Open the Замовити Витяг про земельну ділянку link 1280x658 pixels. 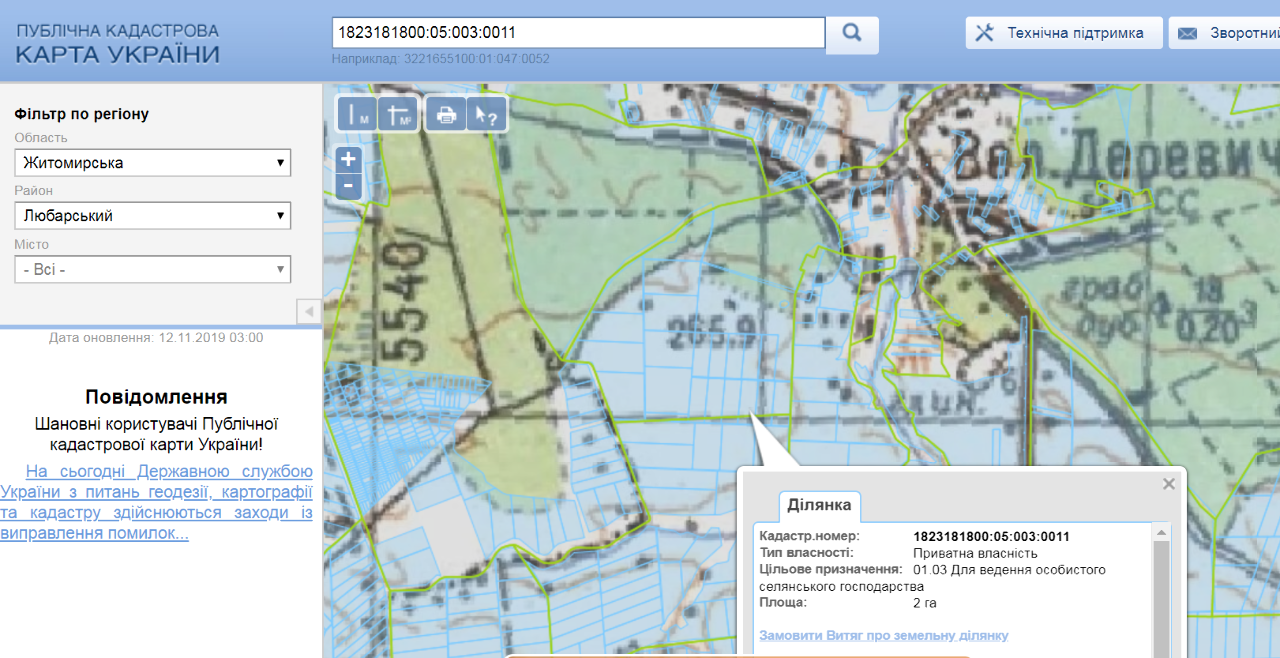click(x=883, y=636)
